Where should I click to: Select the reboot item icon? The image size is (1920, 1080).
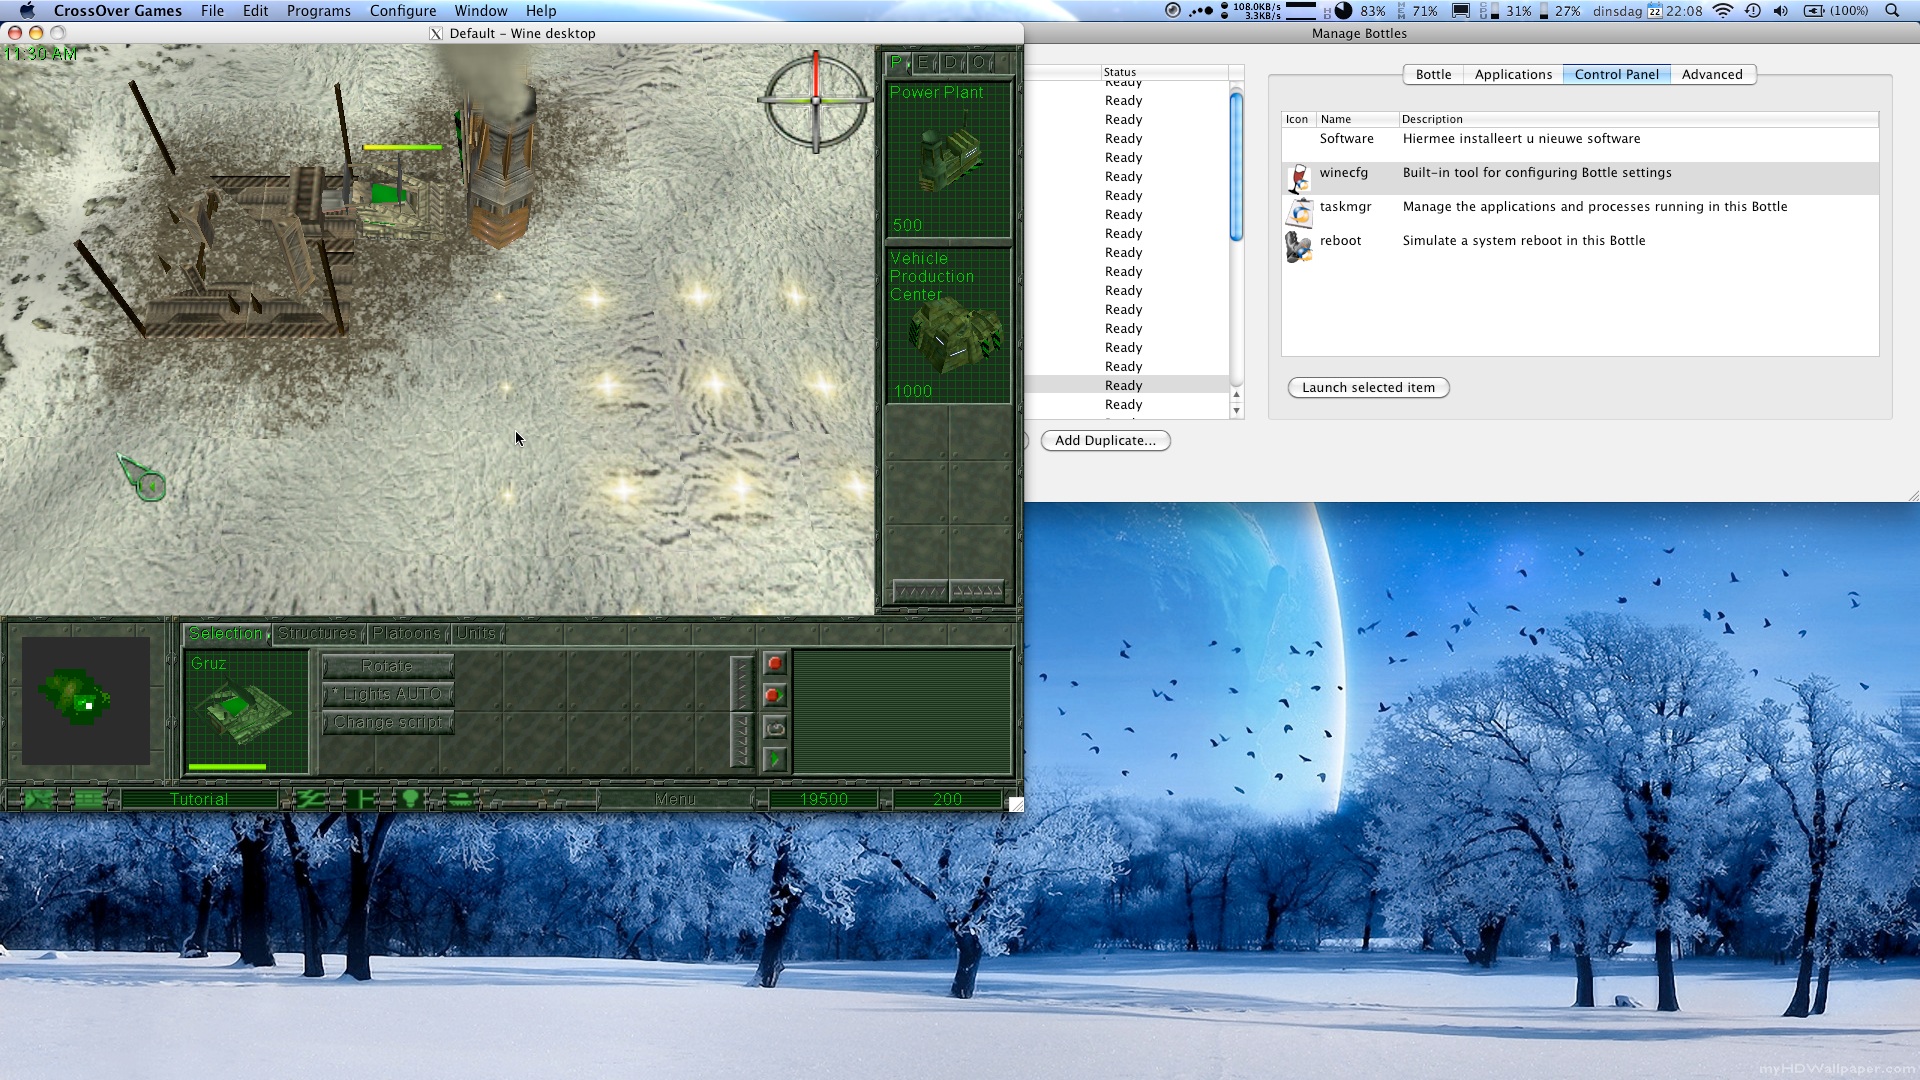coord(1299,247)
